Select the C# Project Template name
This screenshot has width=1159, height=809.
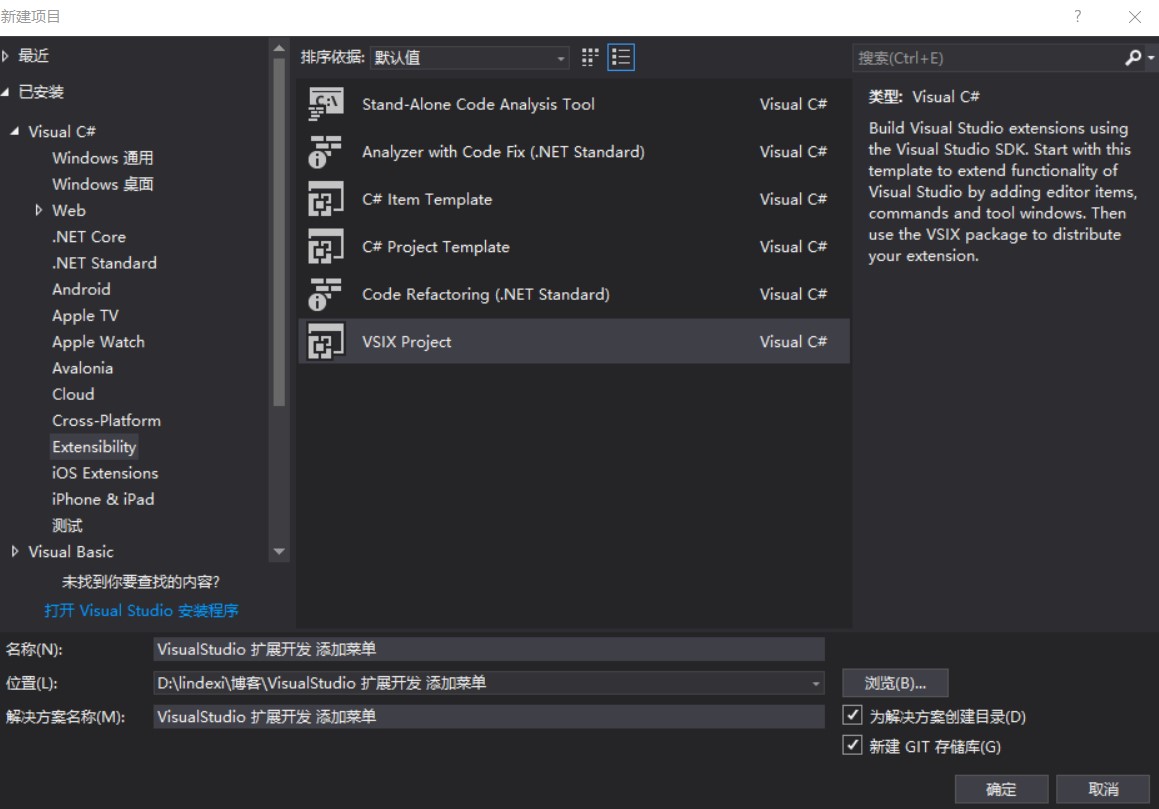[x=436, y=246]
